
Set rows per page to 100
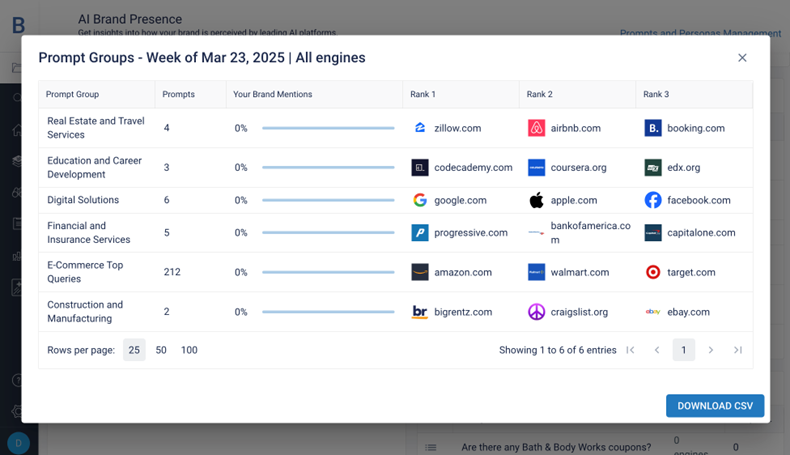click(x=189, y=350)
